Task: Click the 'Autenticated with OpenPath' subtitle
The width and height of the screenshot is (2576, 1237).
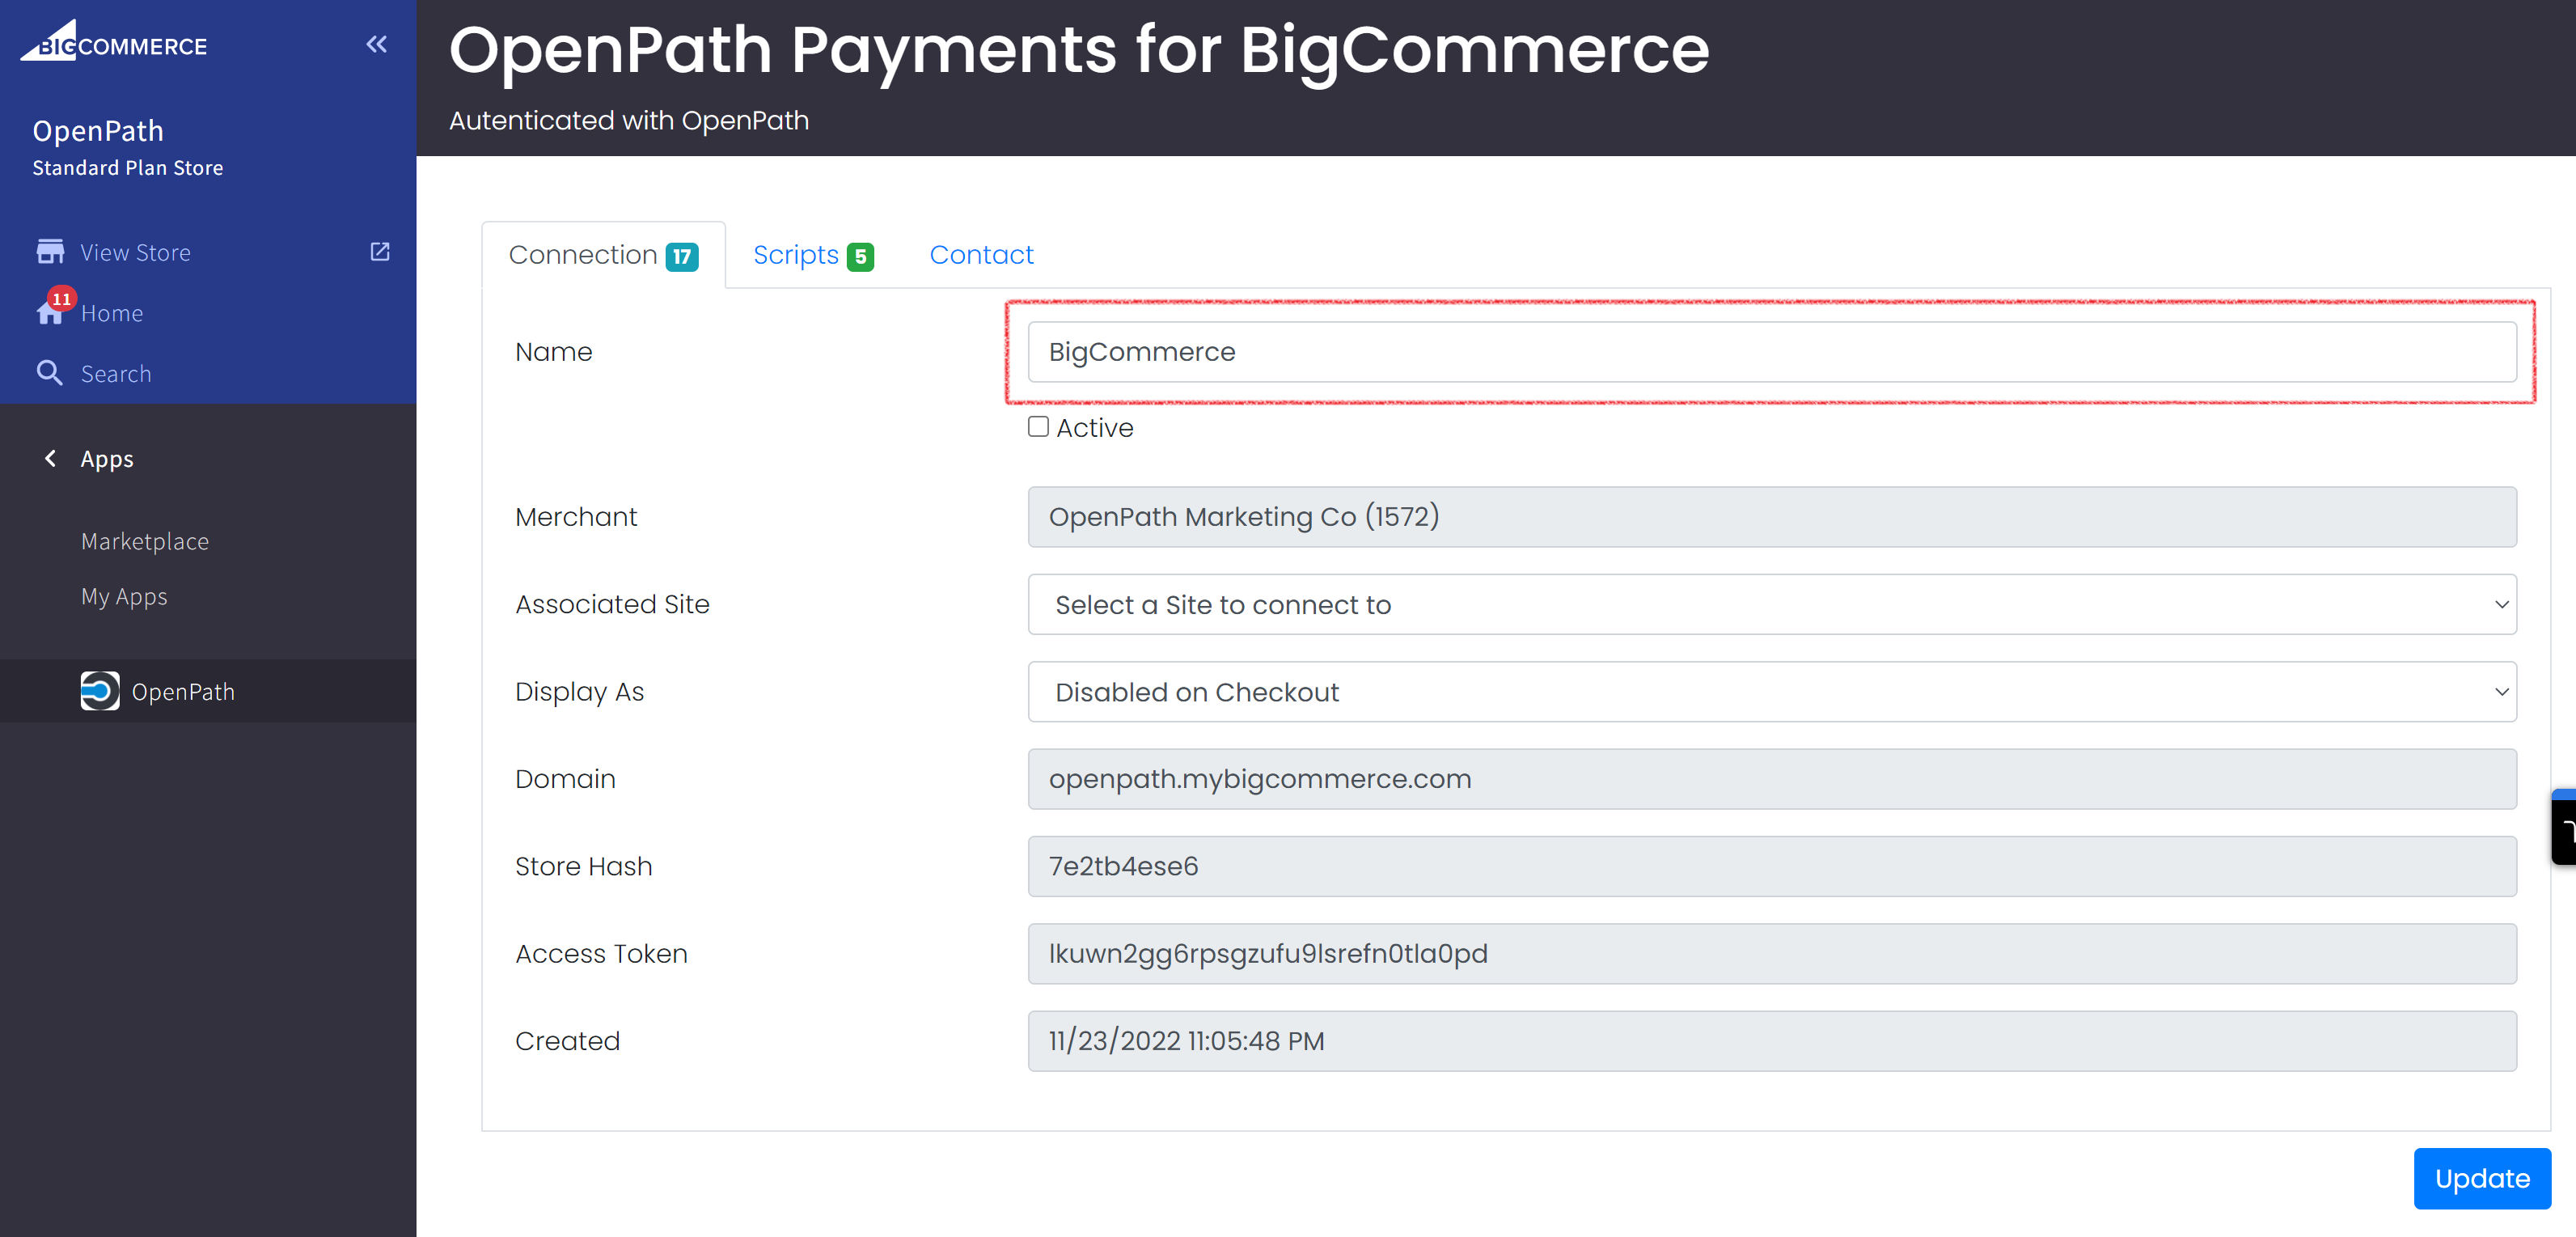Action: pos(629,120)
